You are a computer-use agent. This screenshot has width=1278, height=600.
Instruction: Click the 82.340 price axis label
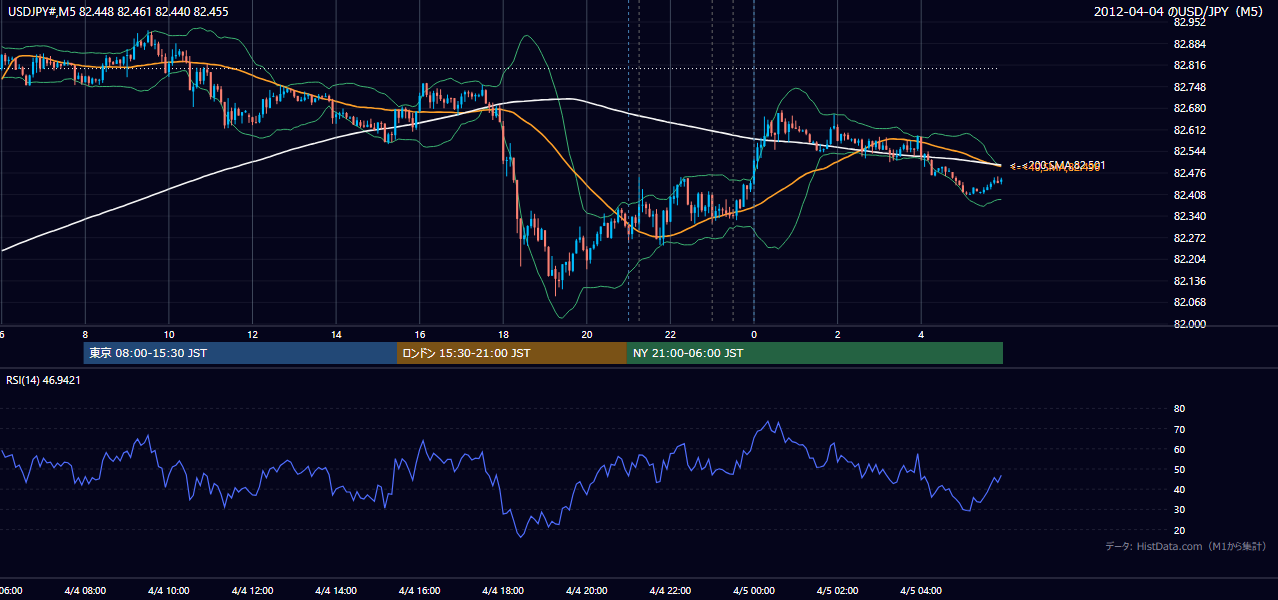(1190, 216)
